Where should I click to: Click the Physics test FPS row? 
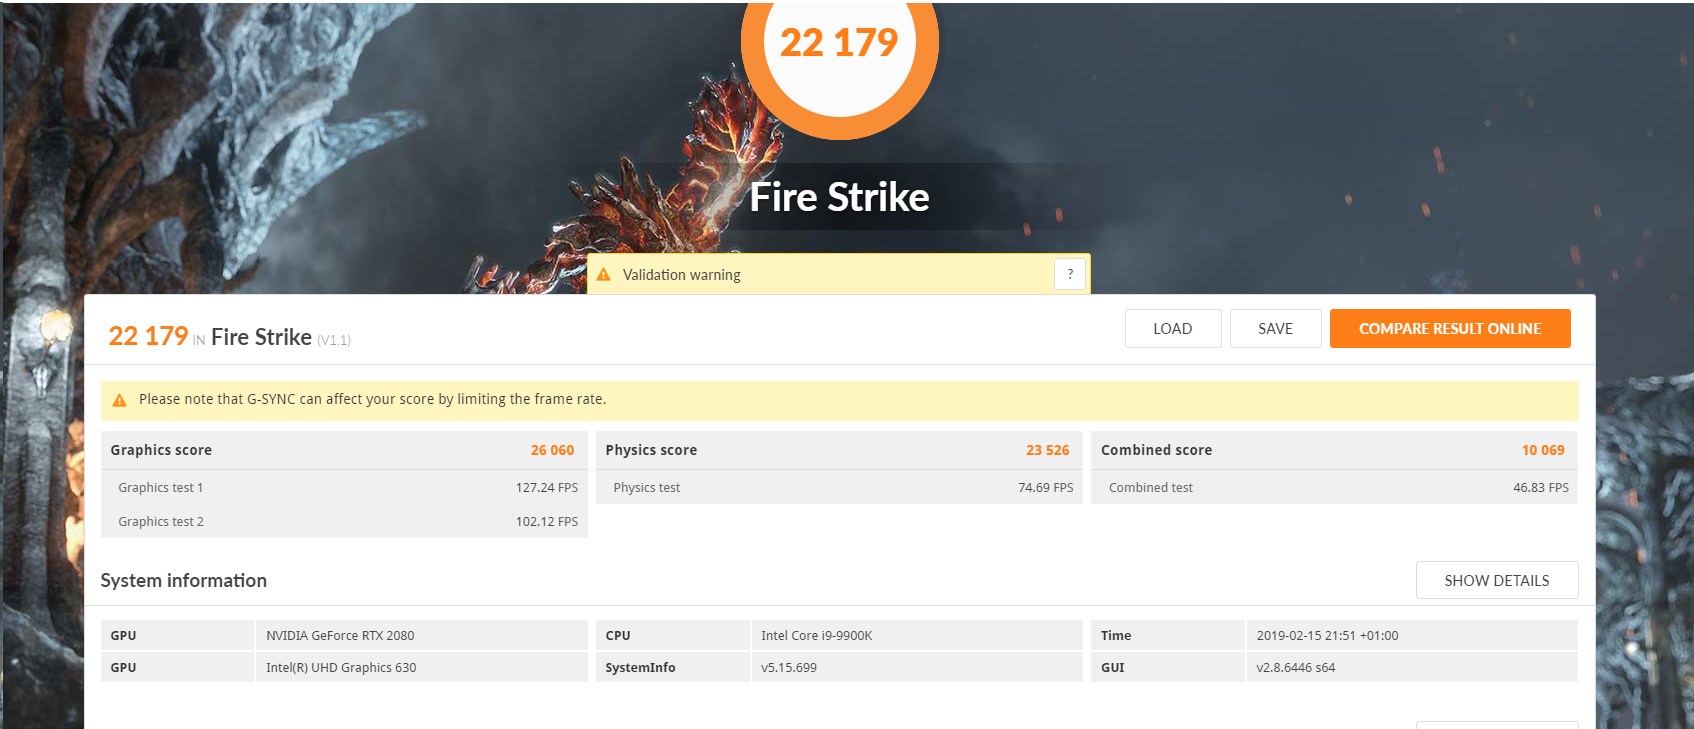838,488
